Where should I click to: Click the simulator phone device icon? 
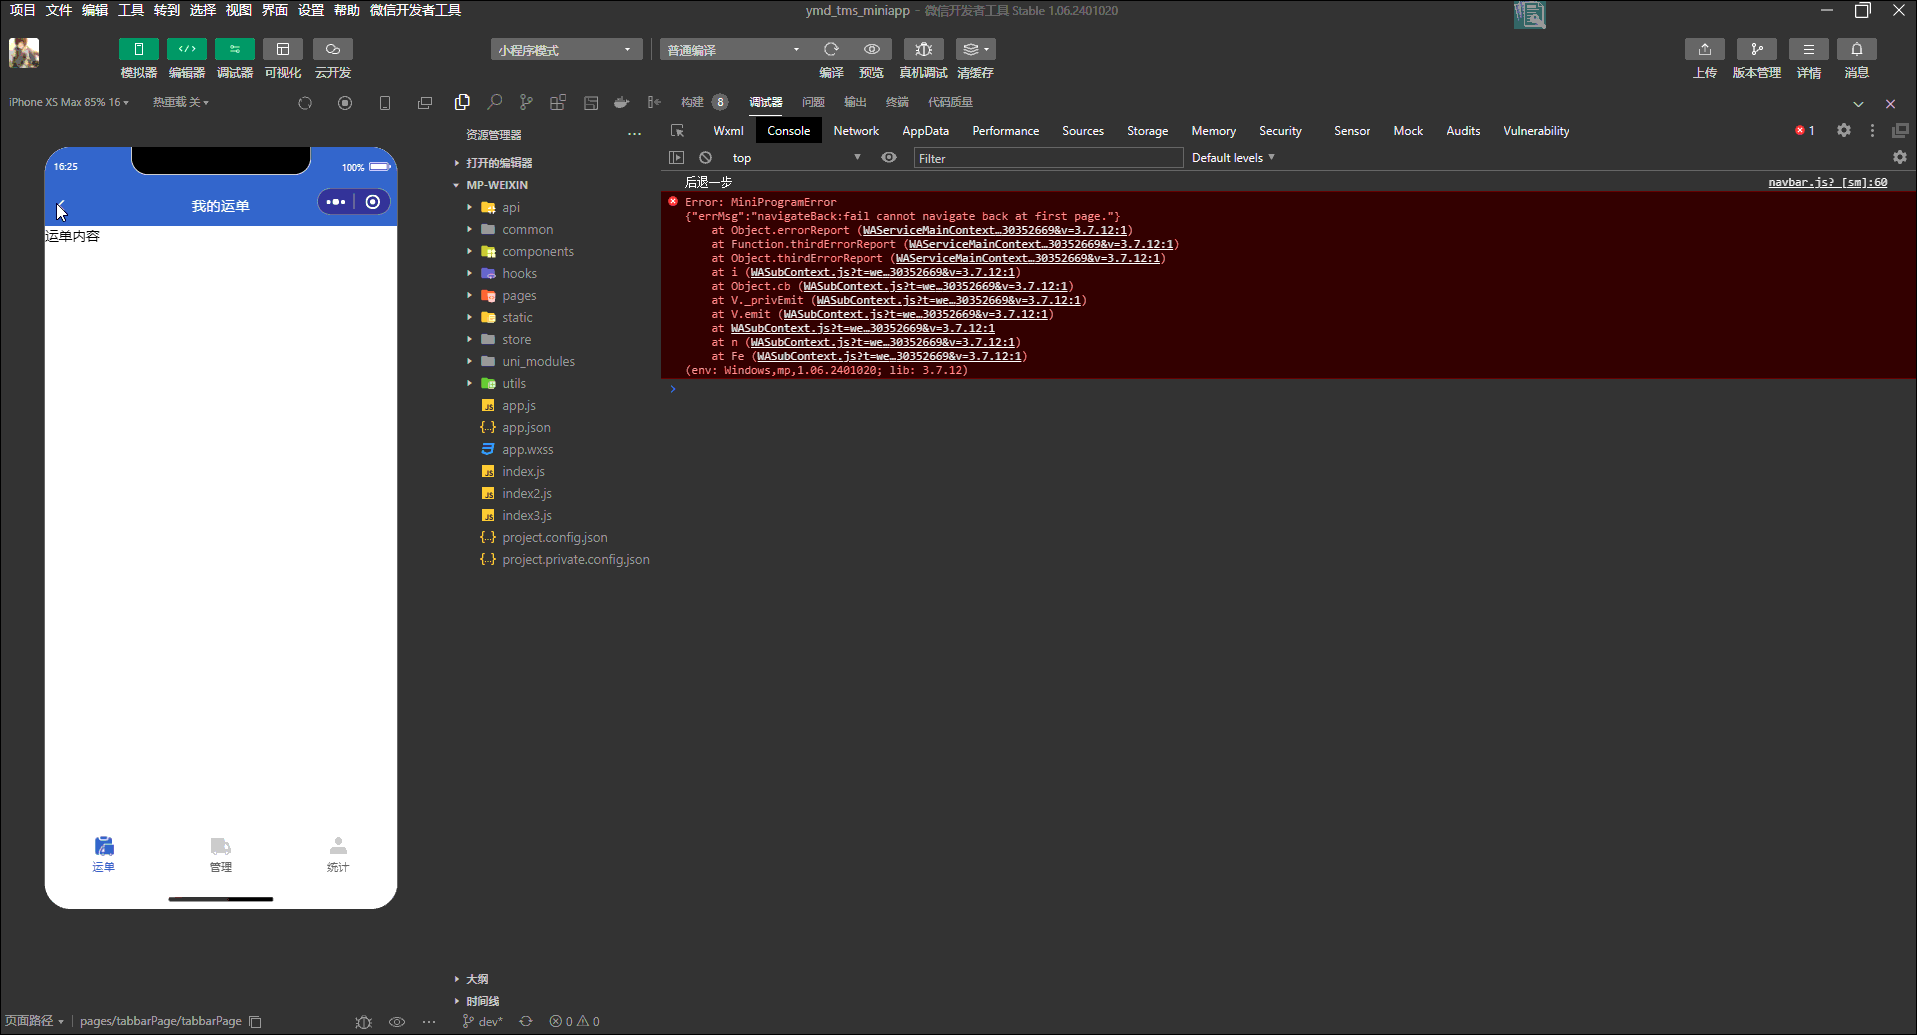pyautogui.click(x=385, y=103)
